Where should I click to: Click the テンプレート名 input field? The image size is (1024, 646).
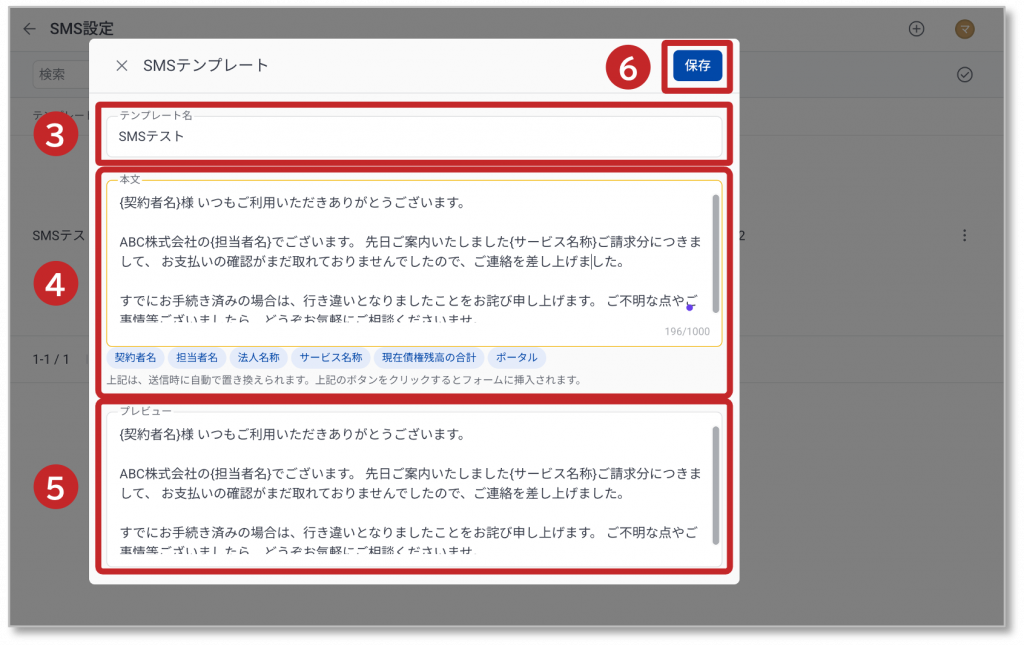click(x=414, y=137)
